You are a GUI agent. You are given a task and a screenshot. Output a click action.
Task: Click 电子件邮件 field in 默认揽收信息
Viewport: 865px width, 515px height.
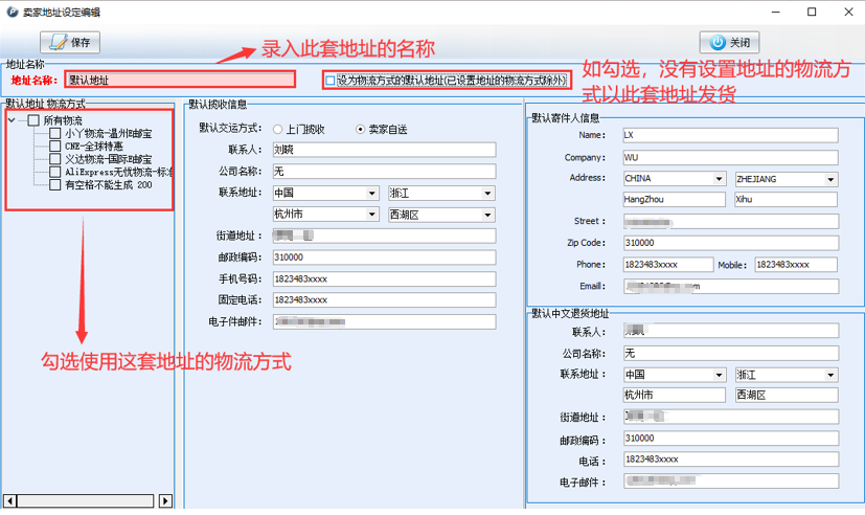pos(384,321)
